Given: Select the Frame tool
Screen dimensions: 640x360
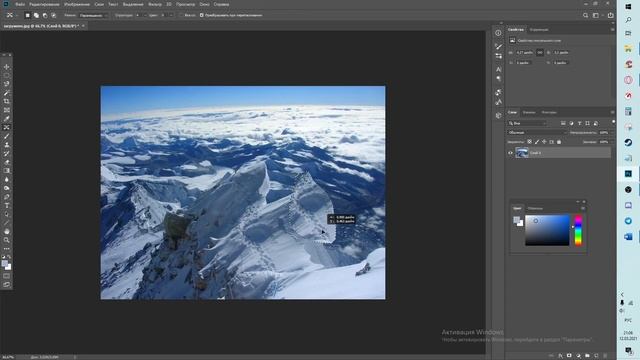Looking at the screenshot, I should 7,110.
